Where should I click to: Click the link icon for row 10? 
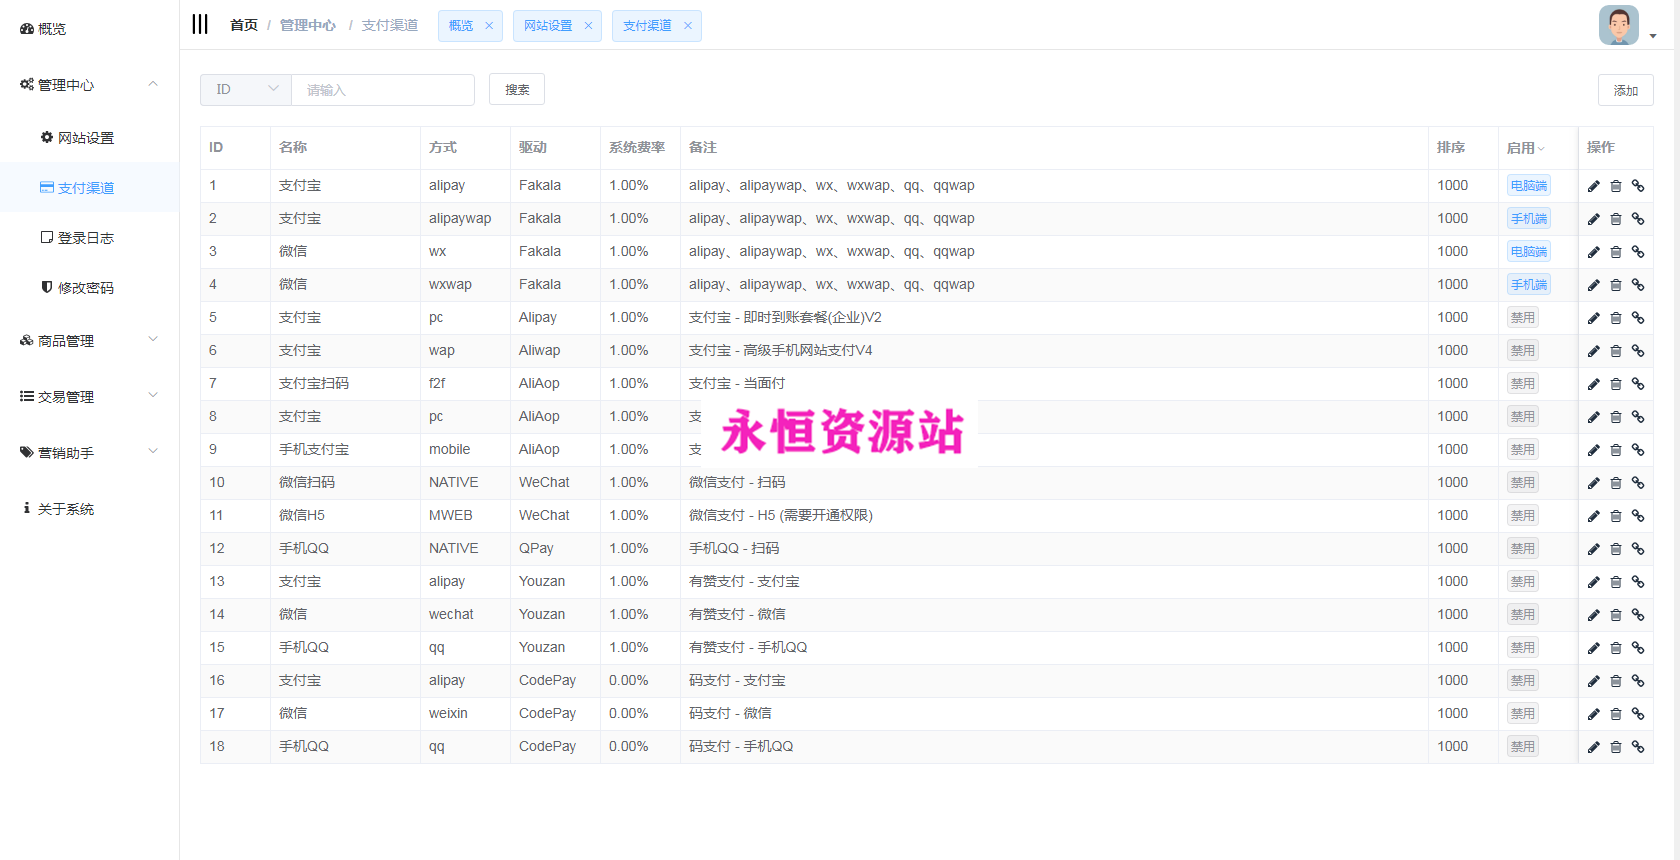1638,483
